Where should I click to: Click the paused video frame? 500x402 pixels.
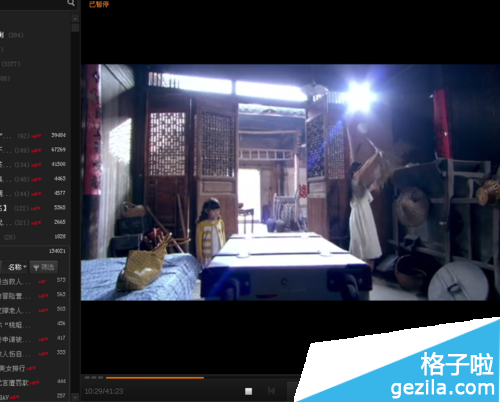(290, 182)
